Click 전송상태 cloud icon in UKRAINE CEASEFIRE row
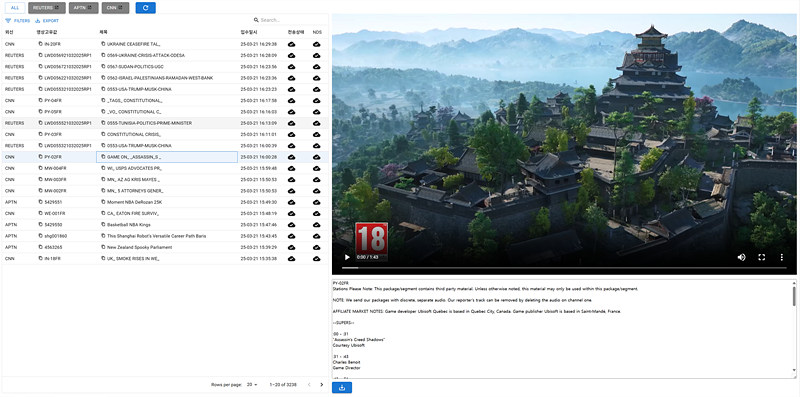This screenshot has width=800, height=397. pos(291,44)
